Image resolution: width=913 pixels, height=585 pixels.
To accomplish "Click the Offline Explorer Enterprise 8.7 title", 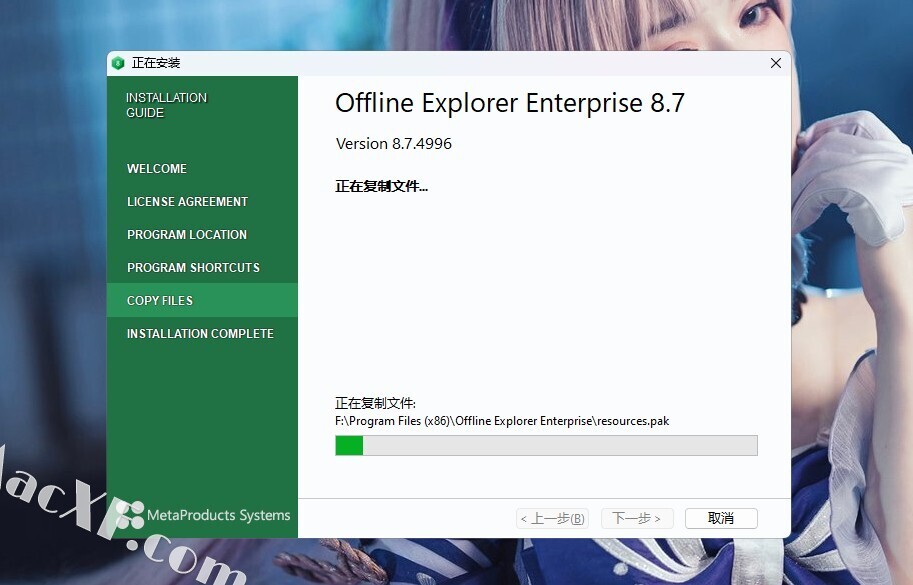I will click(510, 103).
